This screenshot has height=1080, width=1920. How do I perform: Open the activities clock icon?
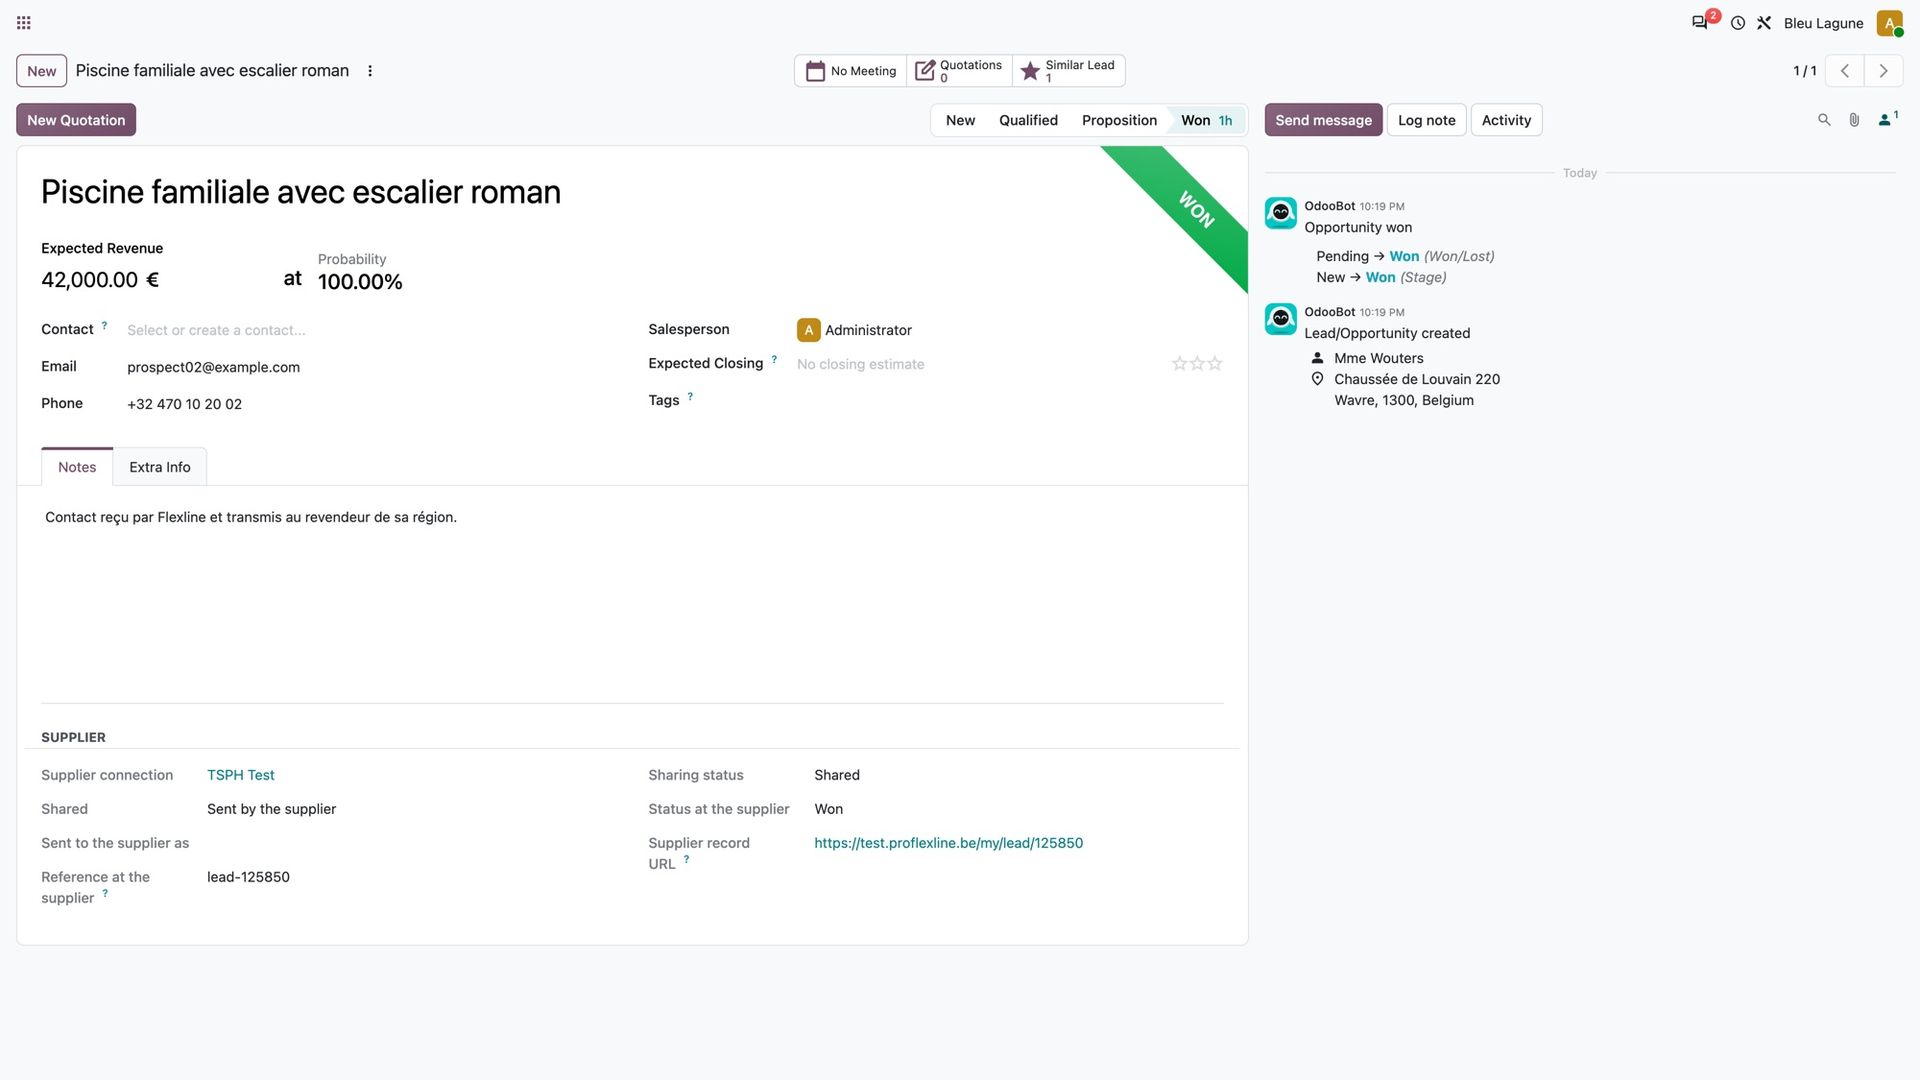pos(1738,23)
